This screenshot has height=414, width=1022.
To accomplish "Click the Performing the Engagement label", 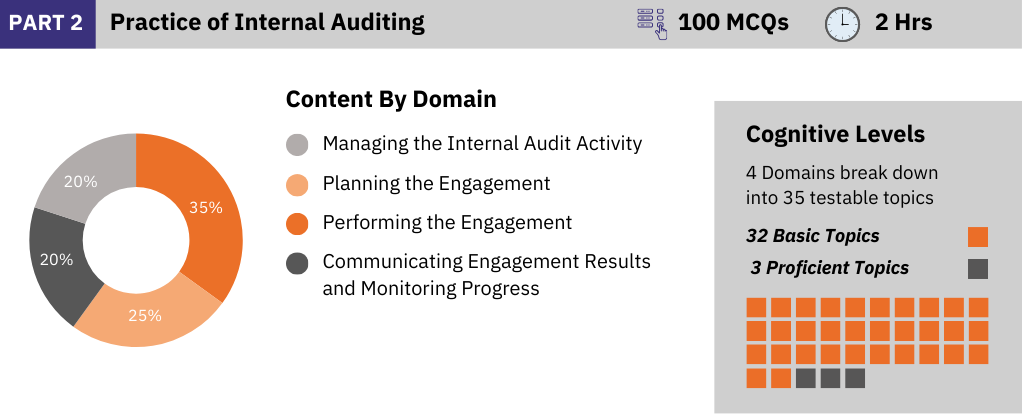I will [x=447, y=223].
